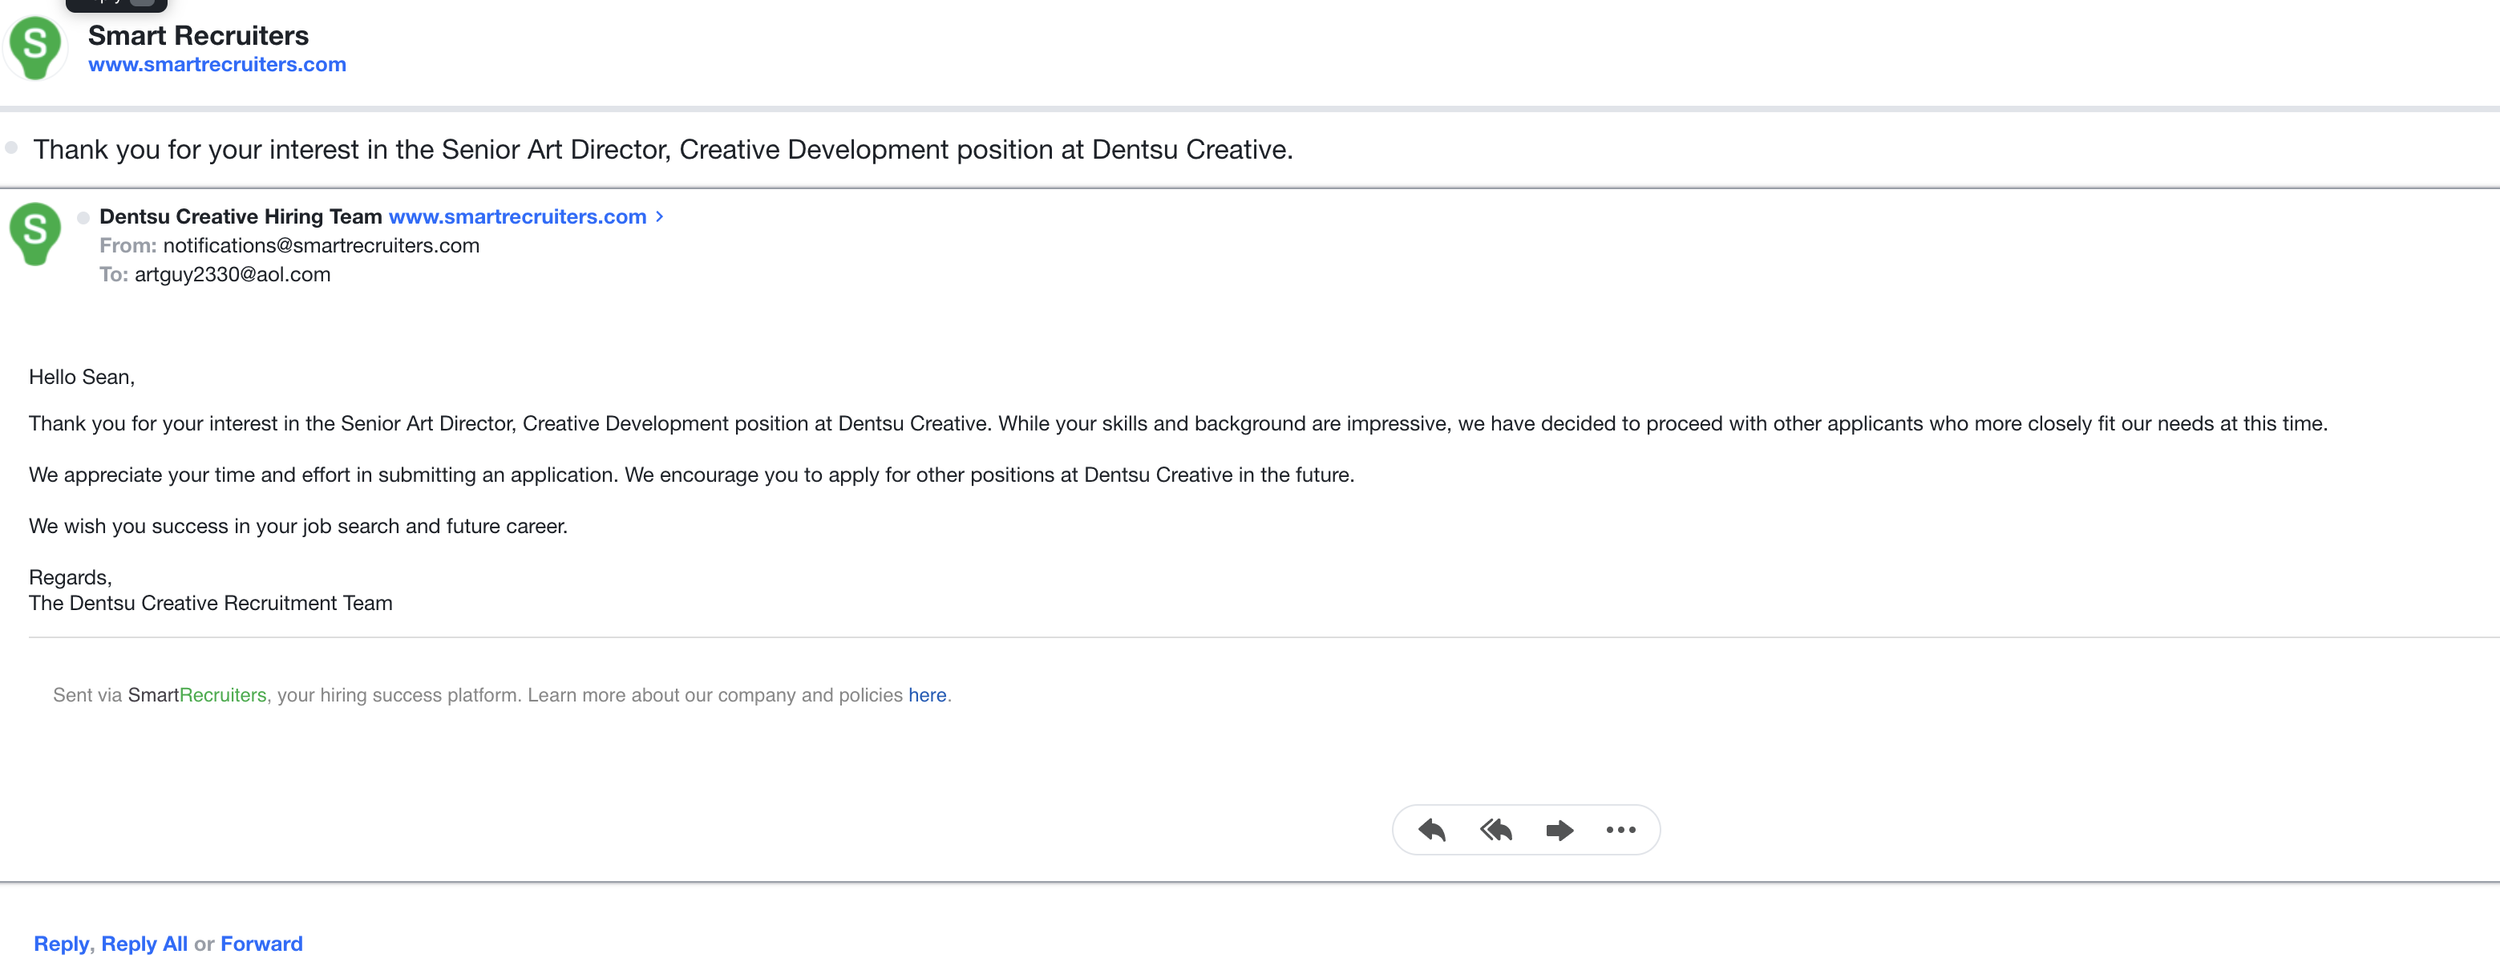Click the sender avatar beside Dentsu Creative Hiring Team
This screenshot has height=962, width=2500.
(x=35, y=234)
